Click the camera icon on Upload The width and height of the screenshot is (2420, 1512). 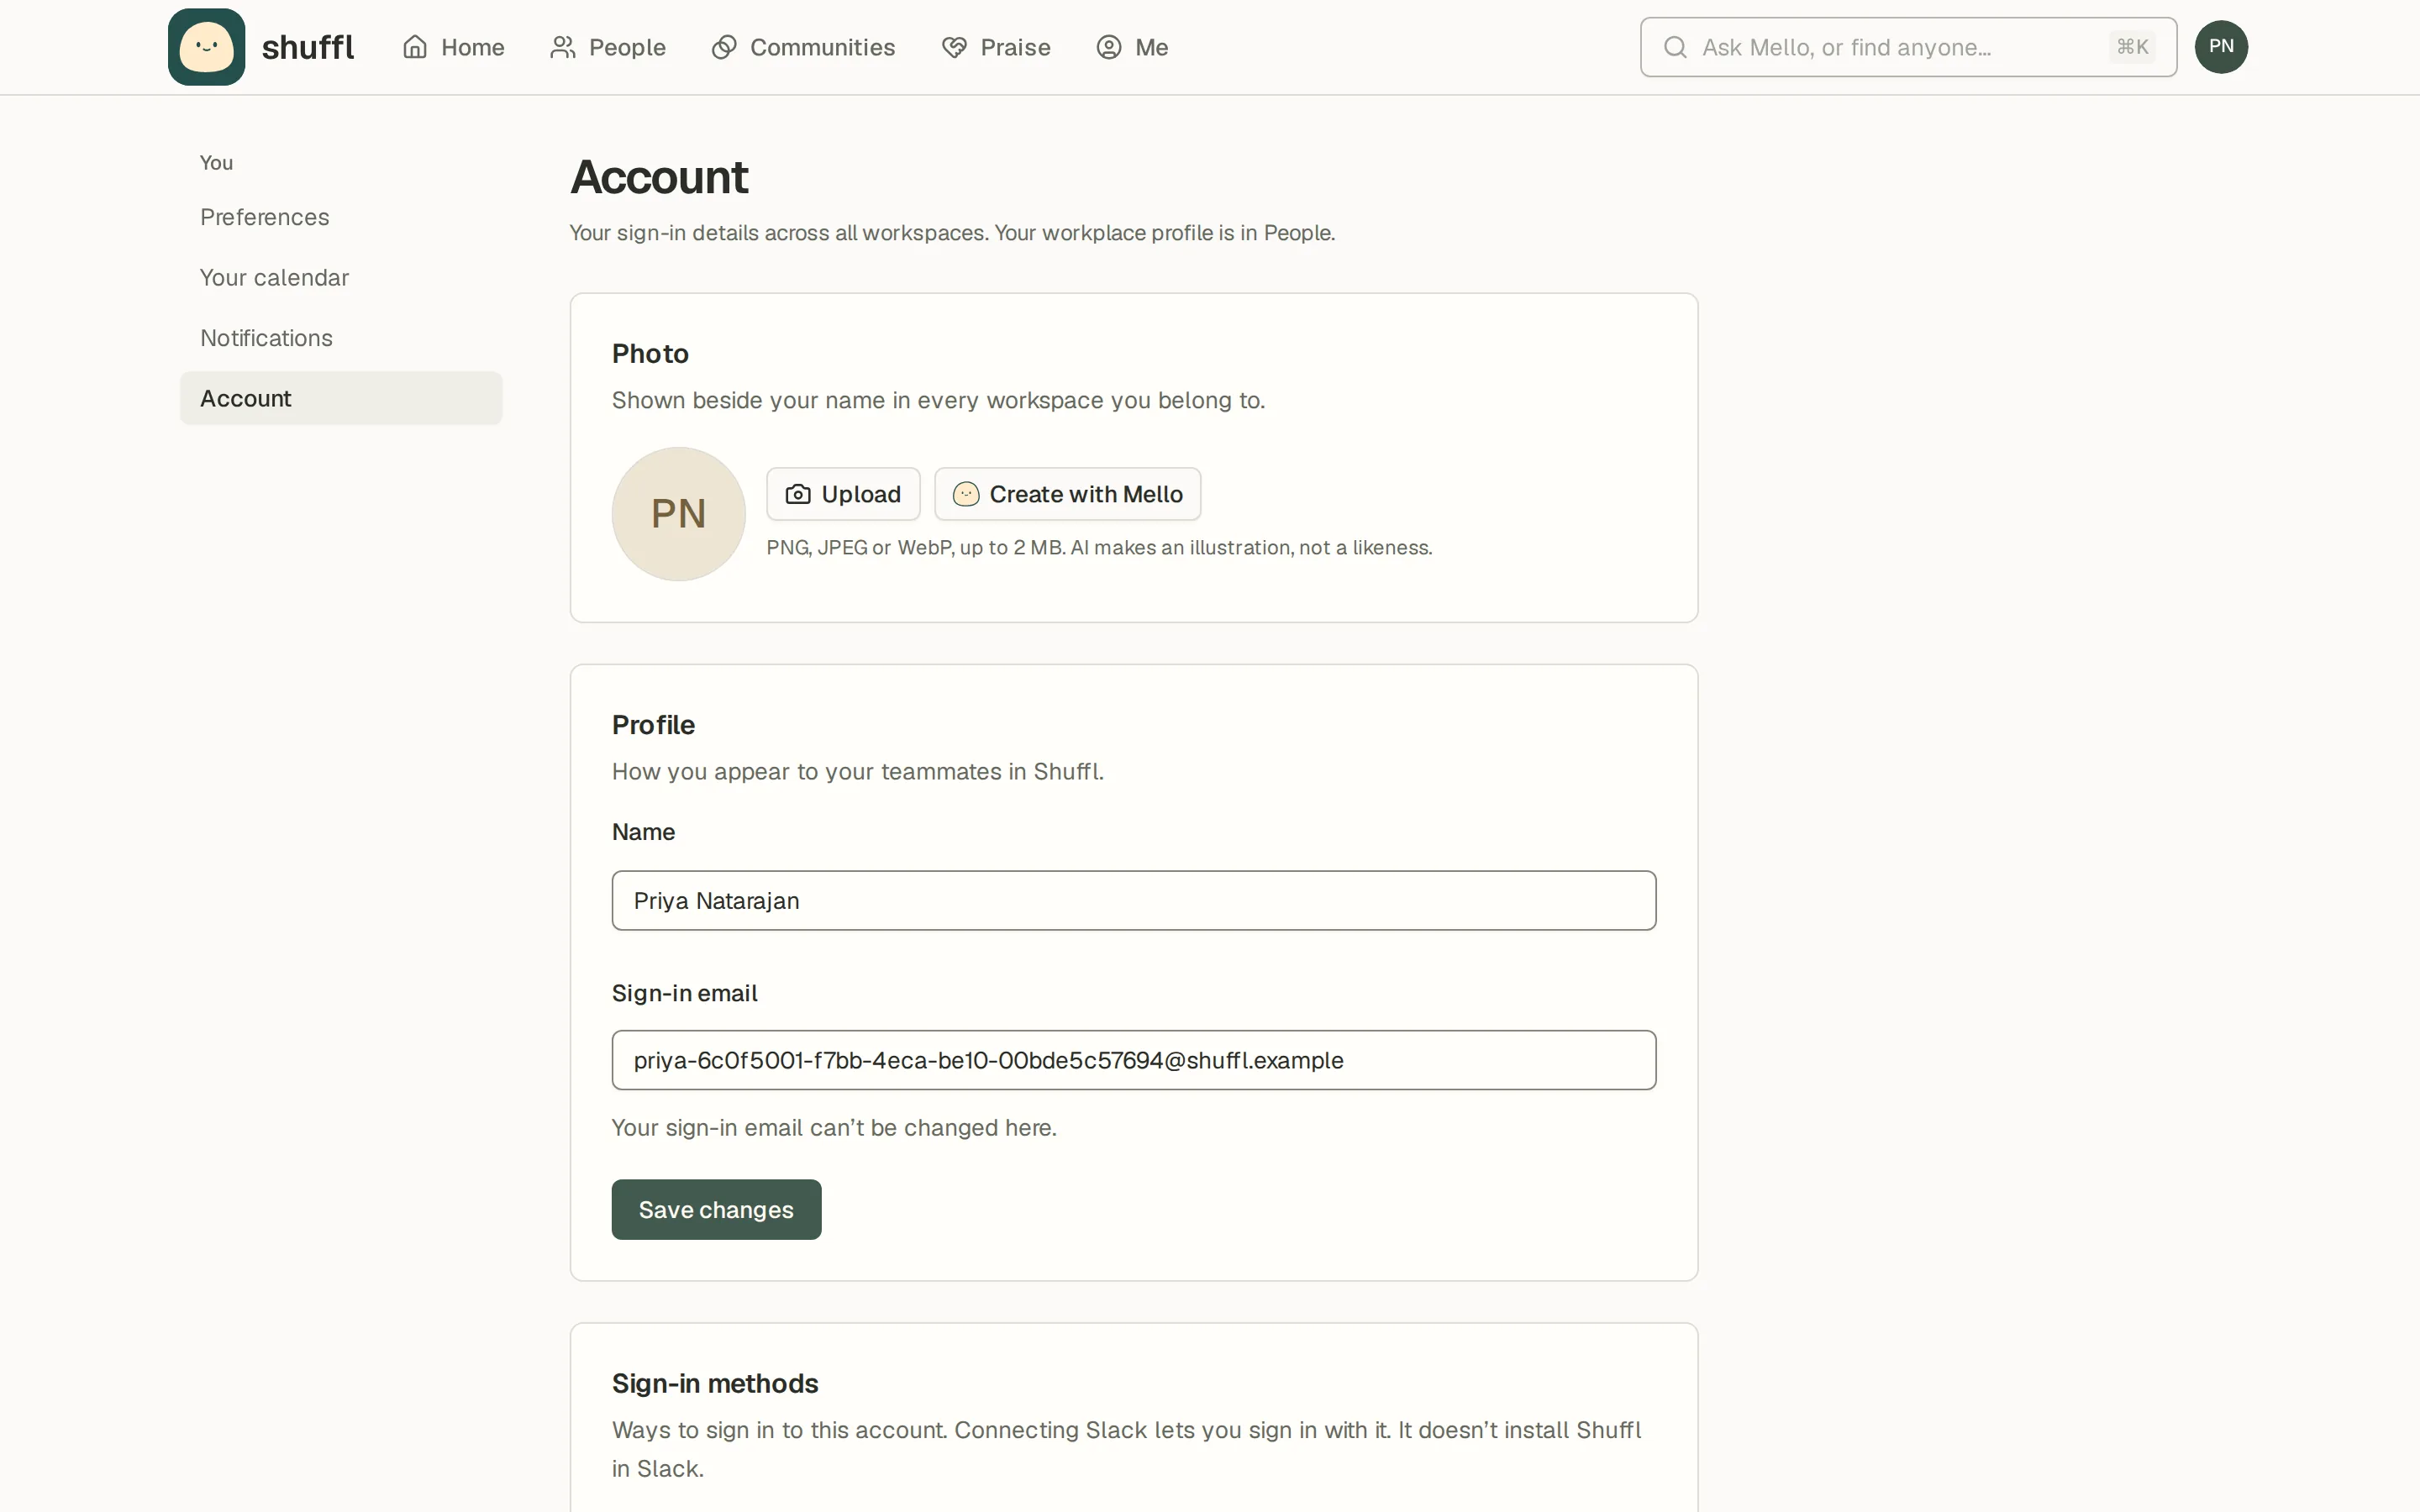click(x=798, y=494)
